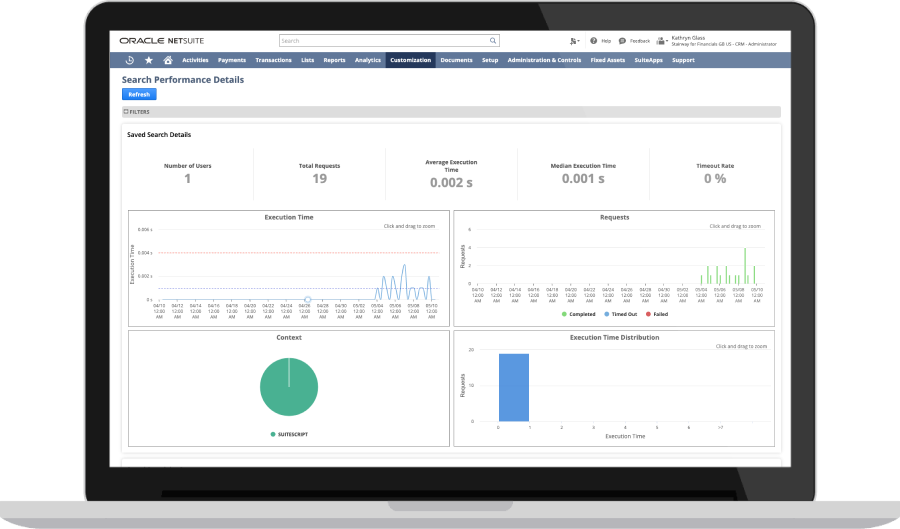Screen dimensions: 900x529
Task: Toggle the Failed series in Requests legend
Action: pos(657,314)
